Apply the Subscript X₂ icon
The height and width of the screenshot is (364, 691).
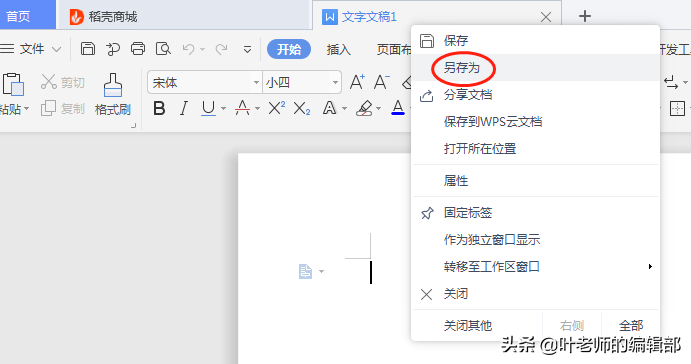click(x=302, y=108)
